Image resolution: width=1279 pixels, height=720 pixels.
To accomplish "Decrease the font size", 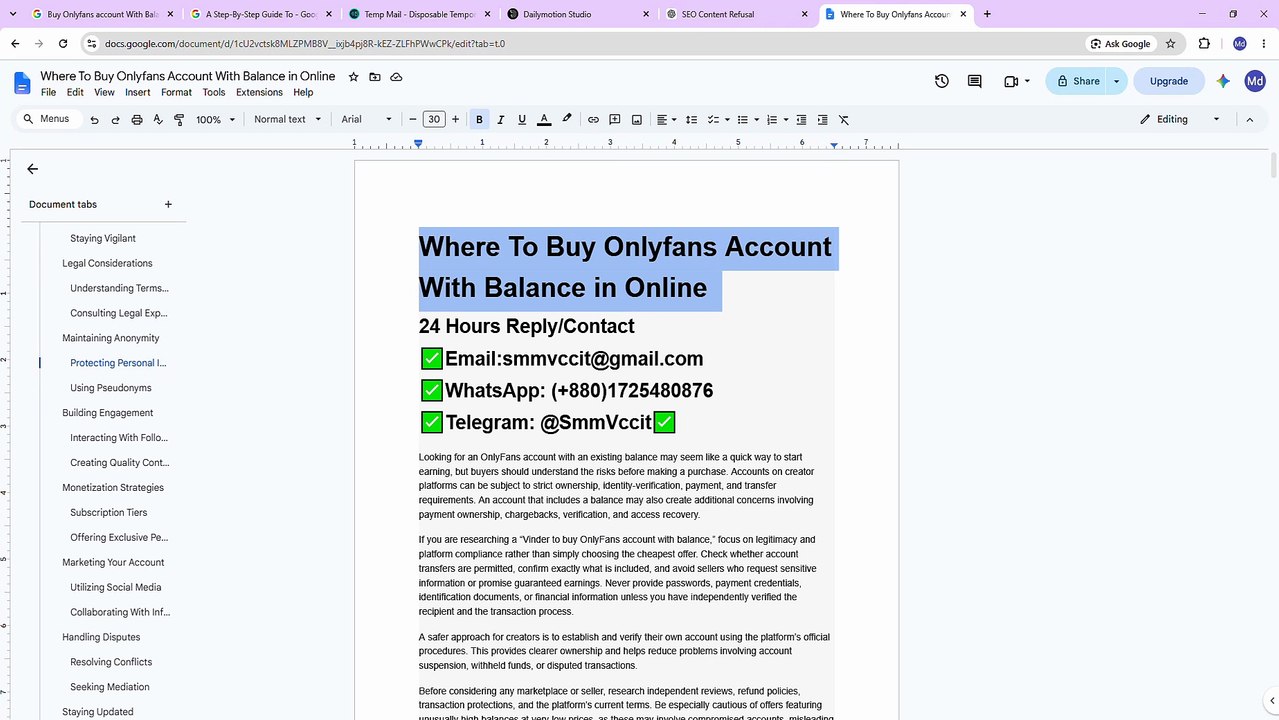I will pyautogui.click(x=413, y=119).
